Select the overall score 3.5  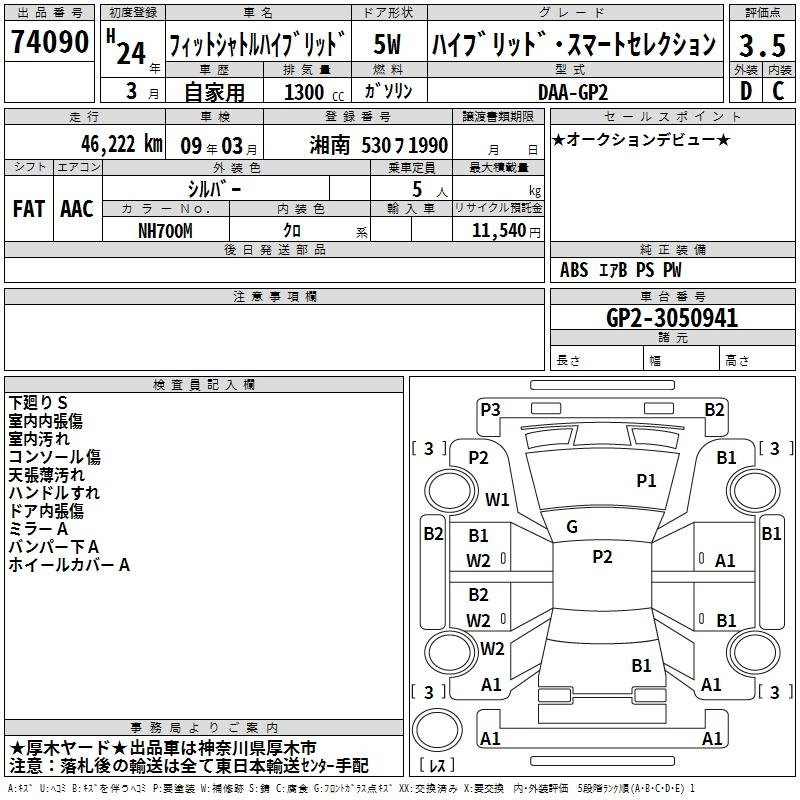pos(762,45)
